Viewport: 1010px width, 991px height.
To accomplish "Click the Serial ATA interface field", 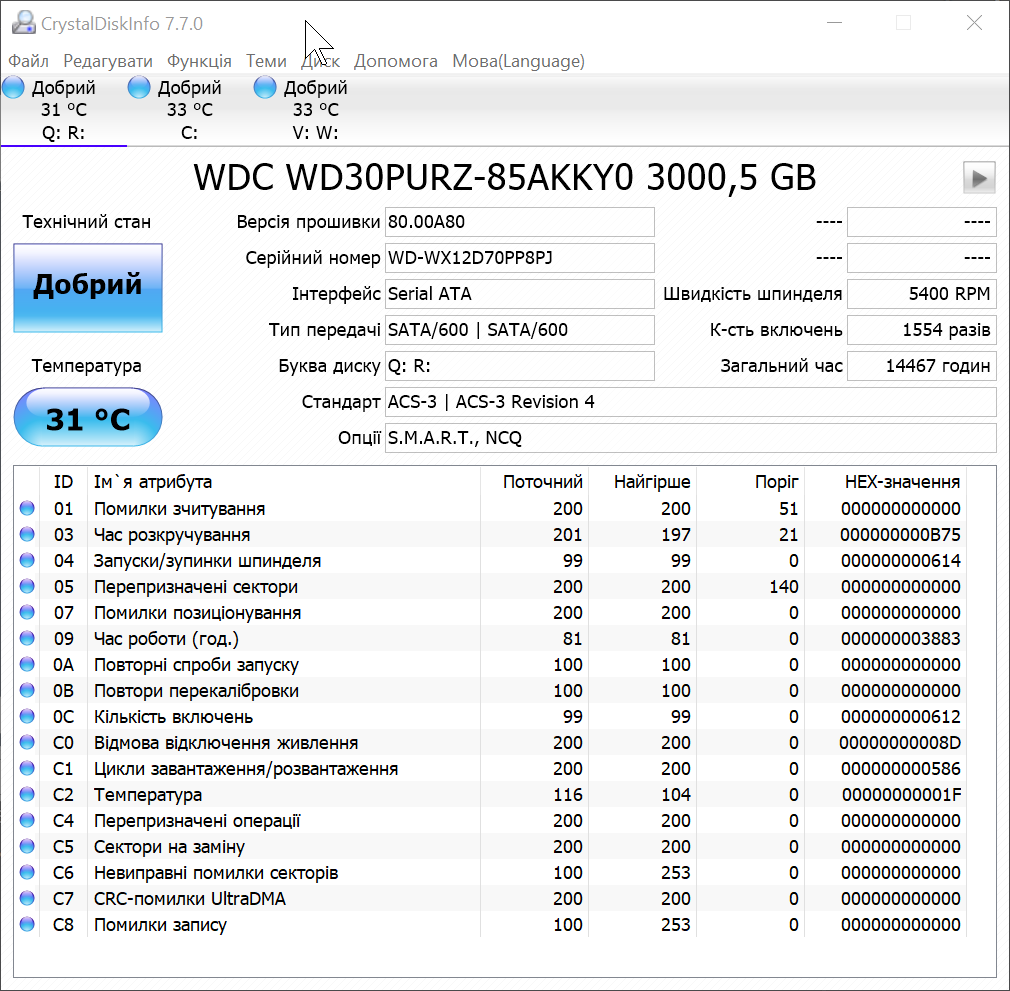I will tap(519, 294).
